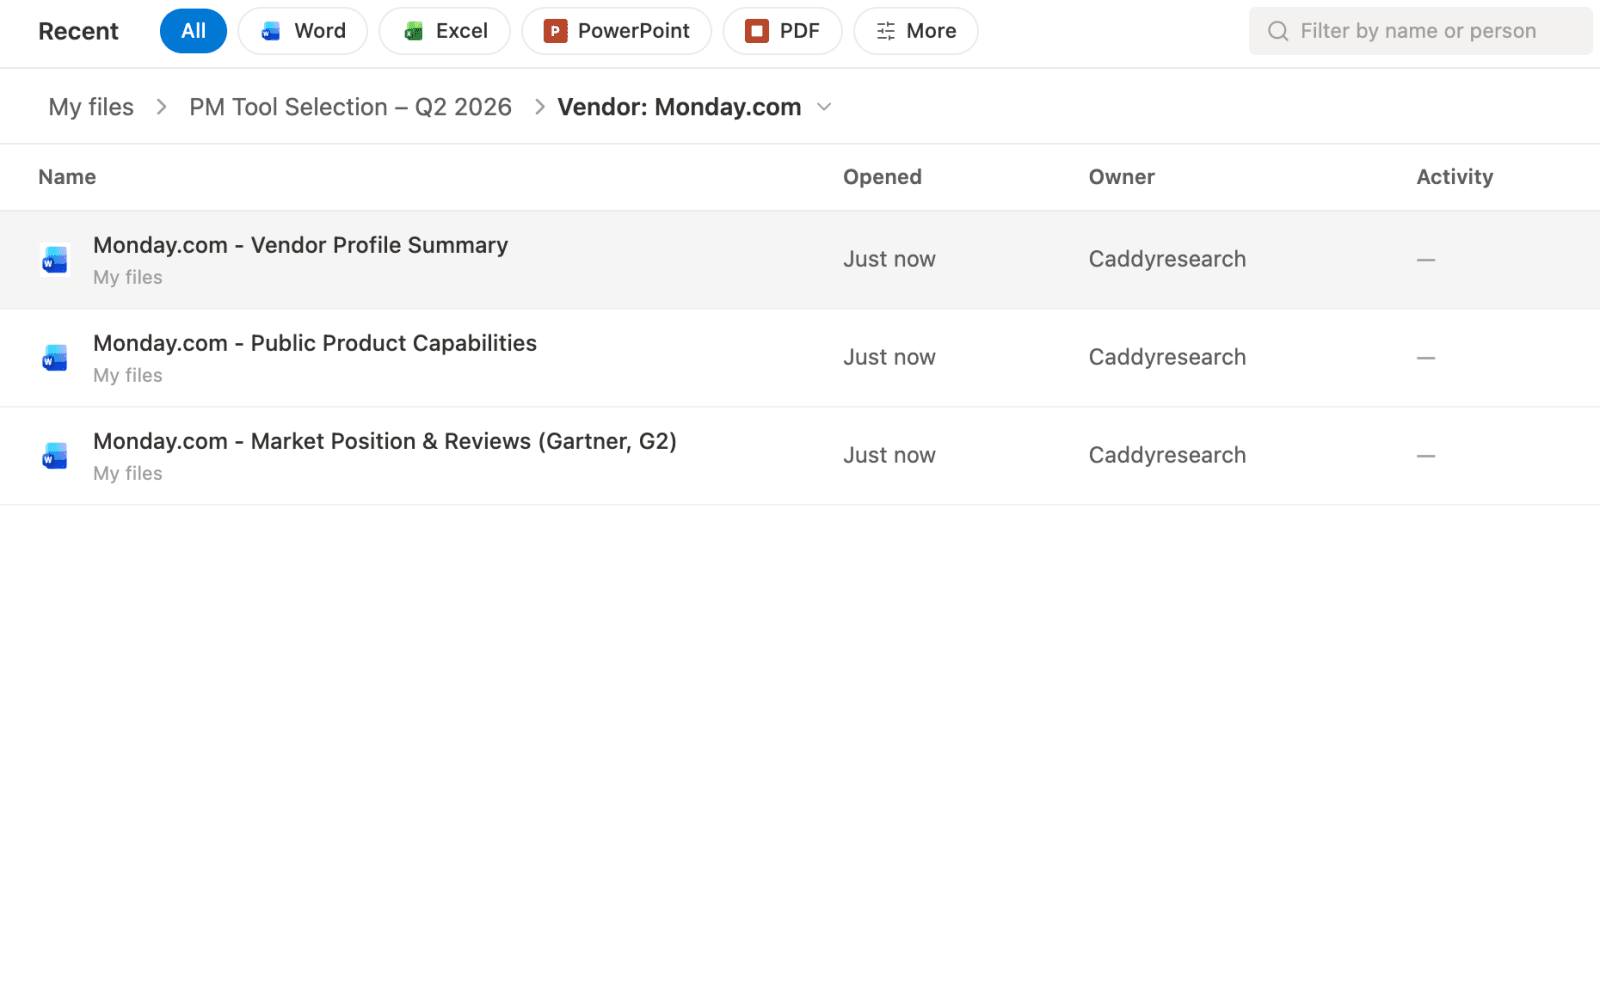Screen dimensions: 1600x1001
Task: Click My files location under Public Product Capabilities
Action: point(128,375)
